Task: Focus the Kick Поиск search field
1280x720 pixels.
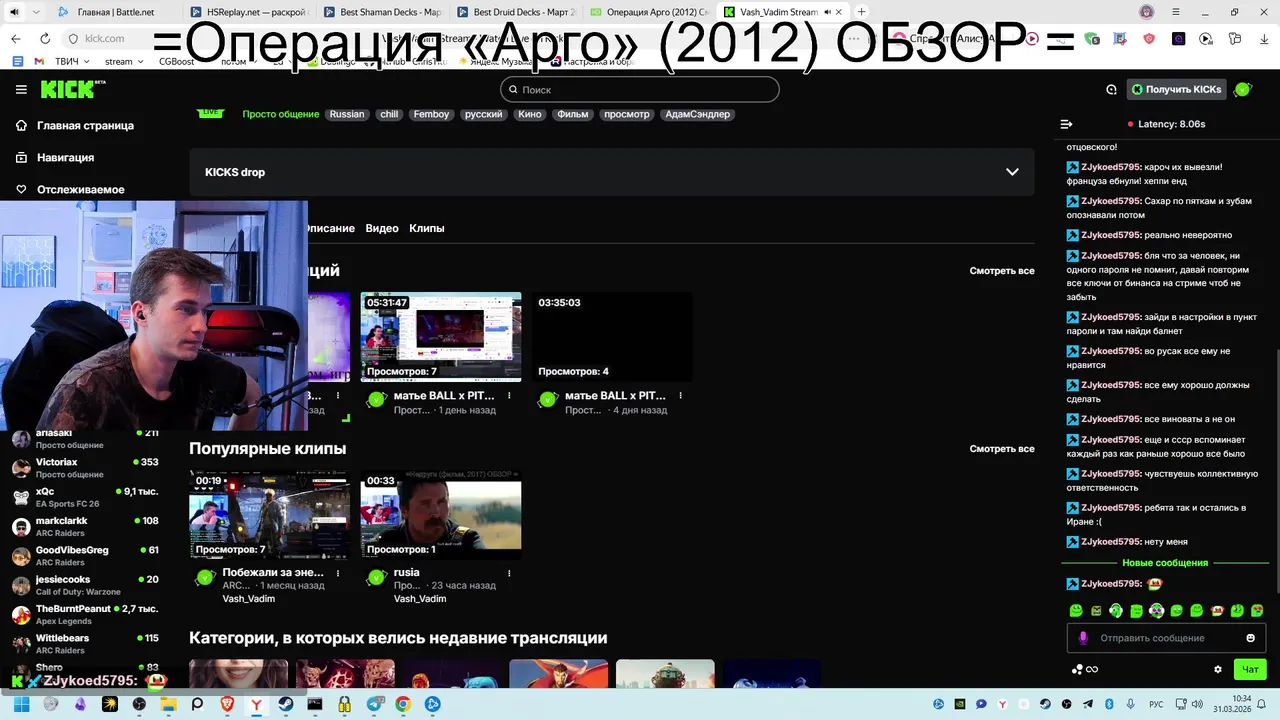Action: [x=639, y=89]
